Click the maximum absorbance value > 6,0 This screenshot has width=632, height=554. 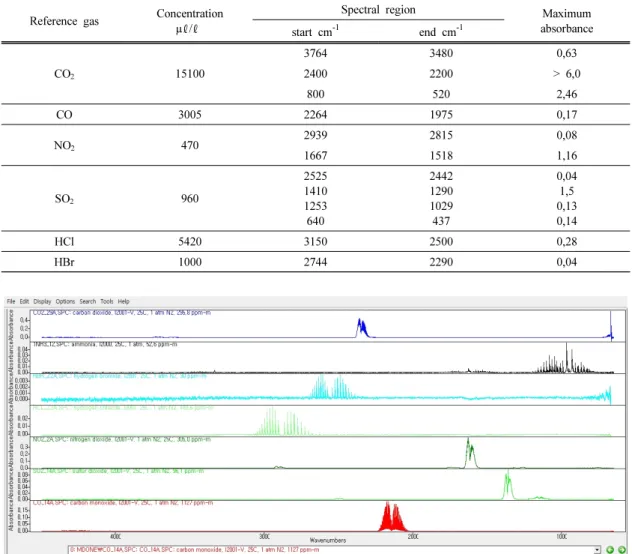tap(567, 74)
